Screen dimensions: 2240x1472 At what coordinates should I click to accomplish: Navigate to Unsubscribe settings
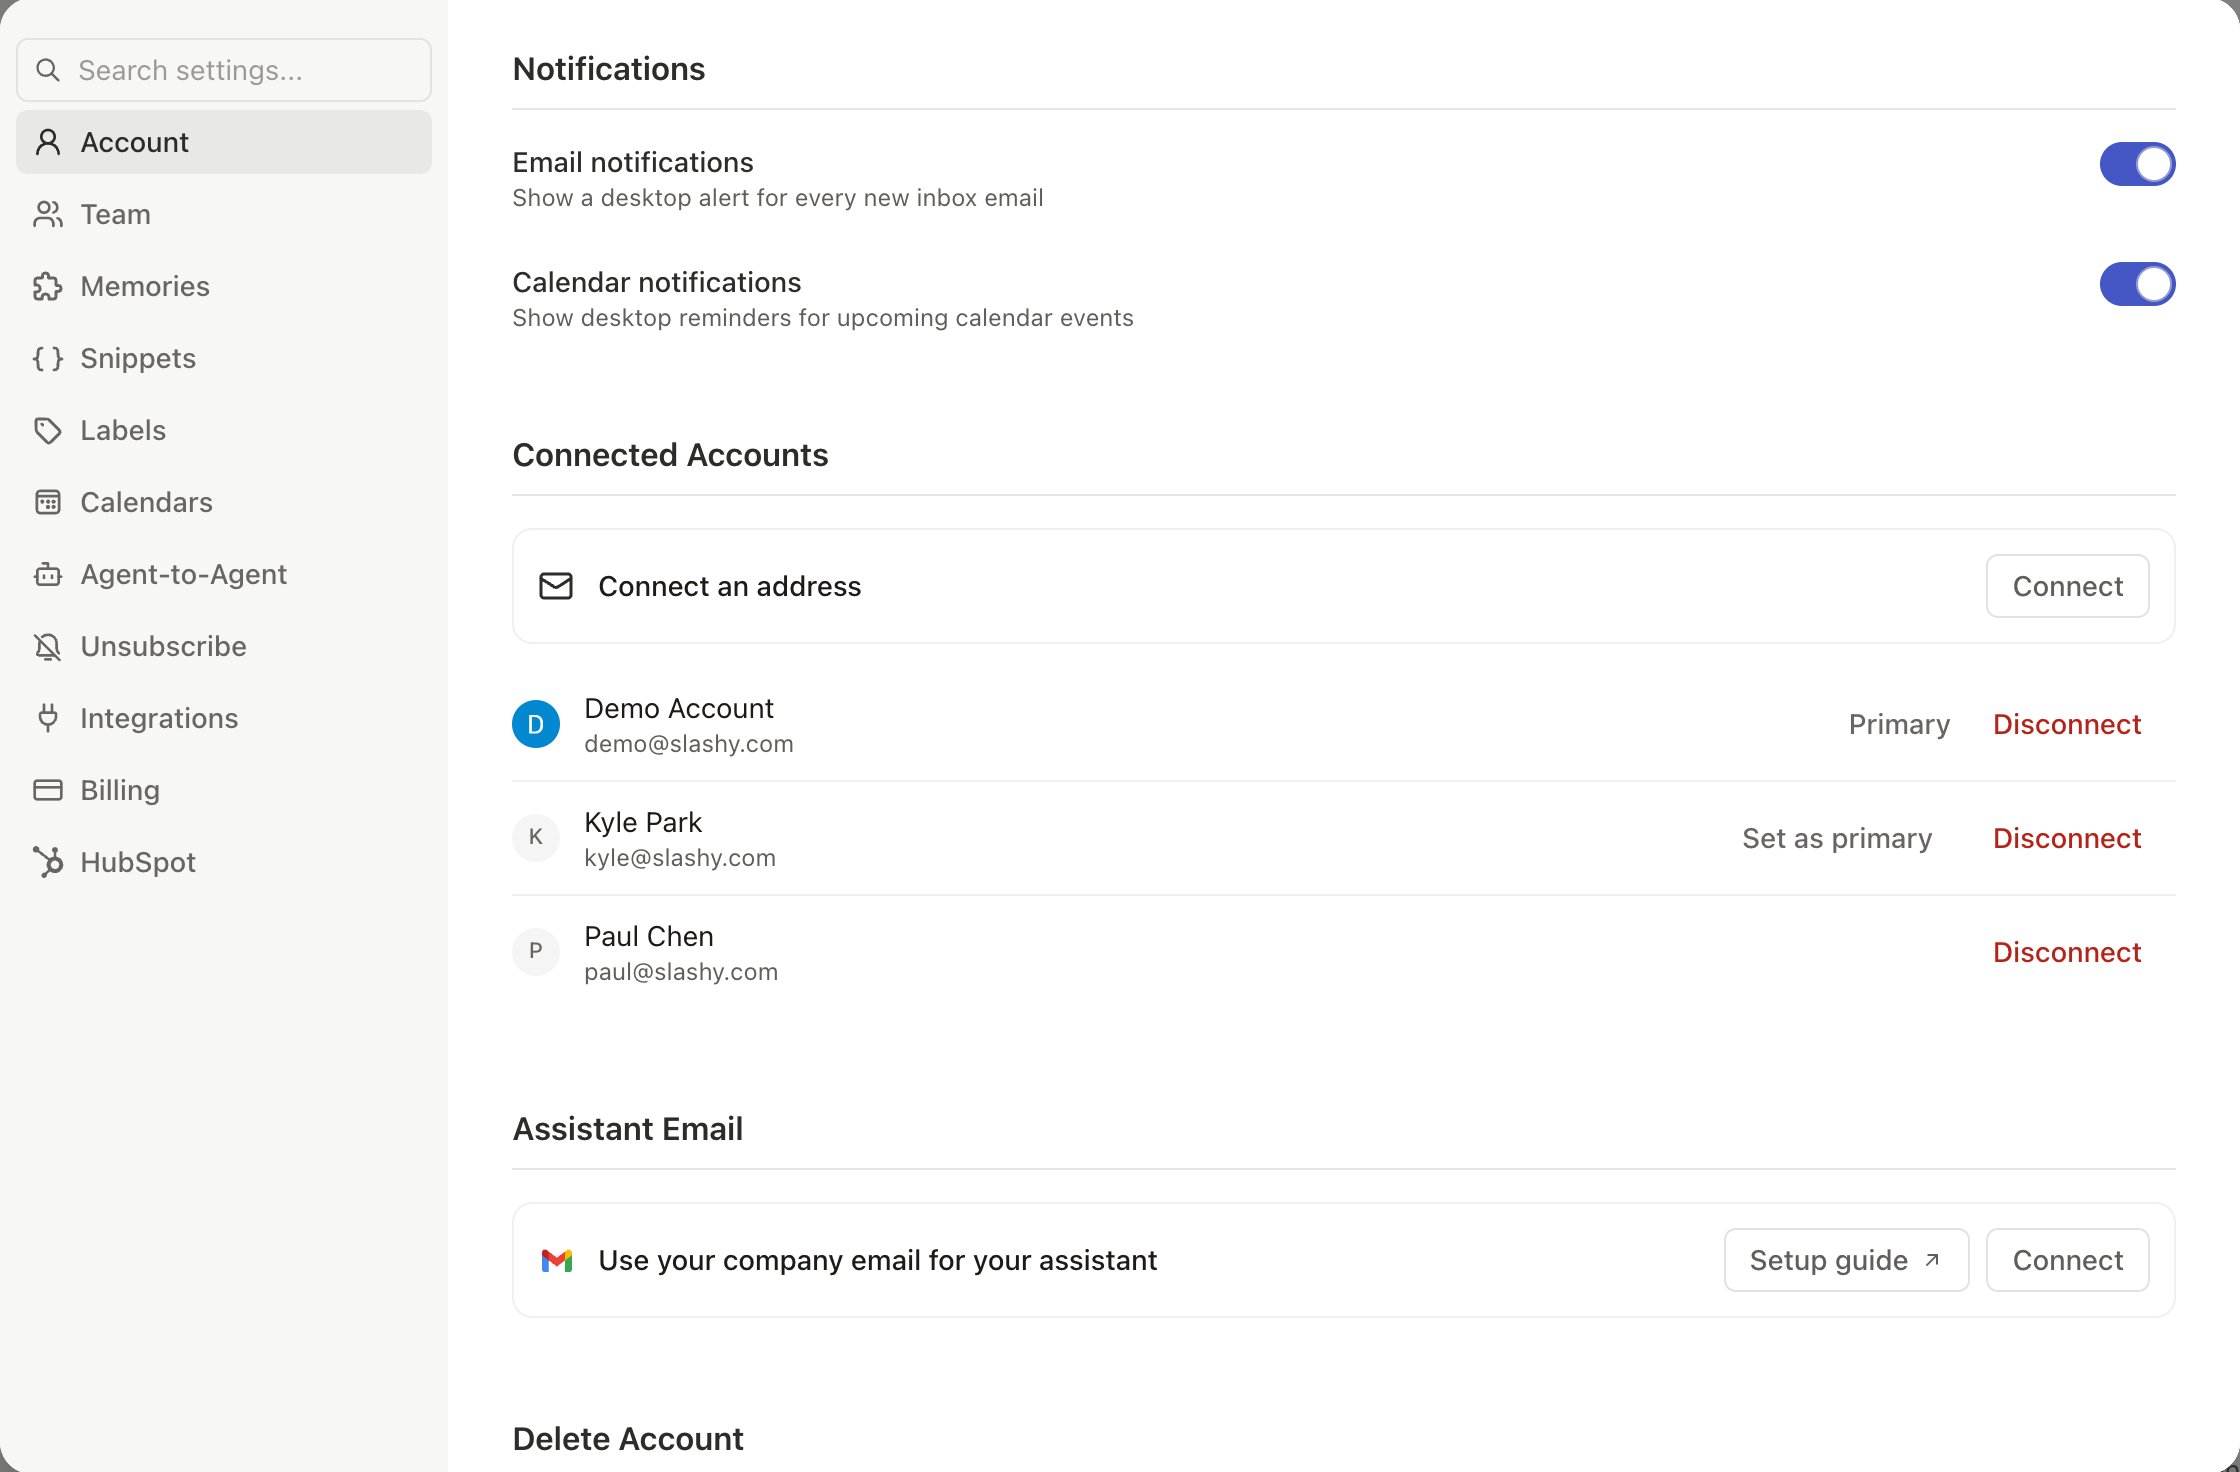point(224,646)
